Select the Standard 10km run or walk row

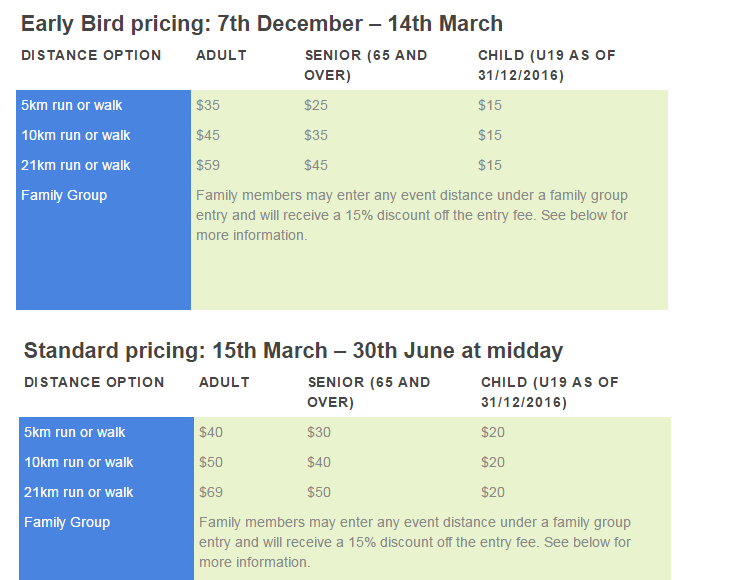[x=345, y=462]
